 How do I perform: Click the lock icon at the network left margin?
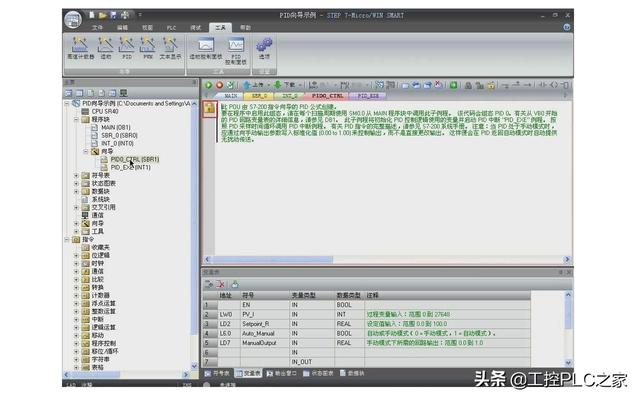tap(209, 109)
